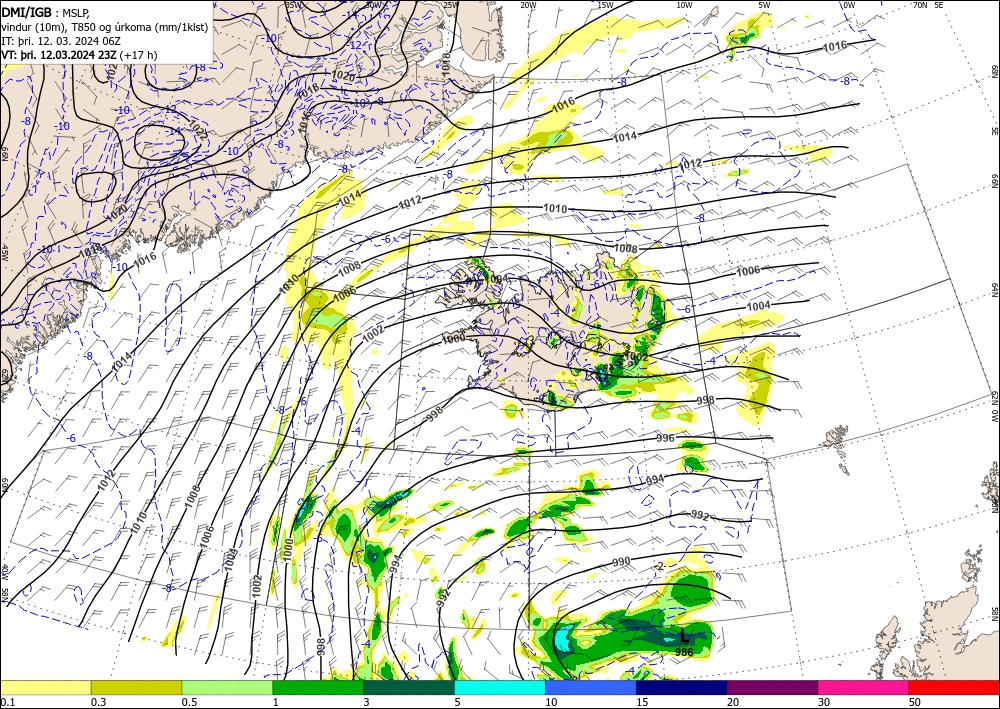Click the '996' isobar label
This screenshot has width=1000, height=709.
(665, 438)
